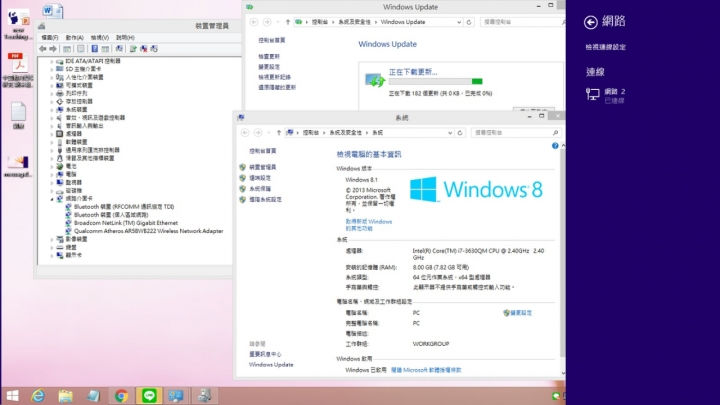
Task: Click 還原隱藏的更新 link
Action: click(277, 87)
